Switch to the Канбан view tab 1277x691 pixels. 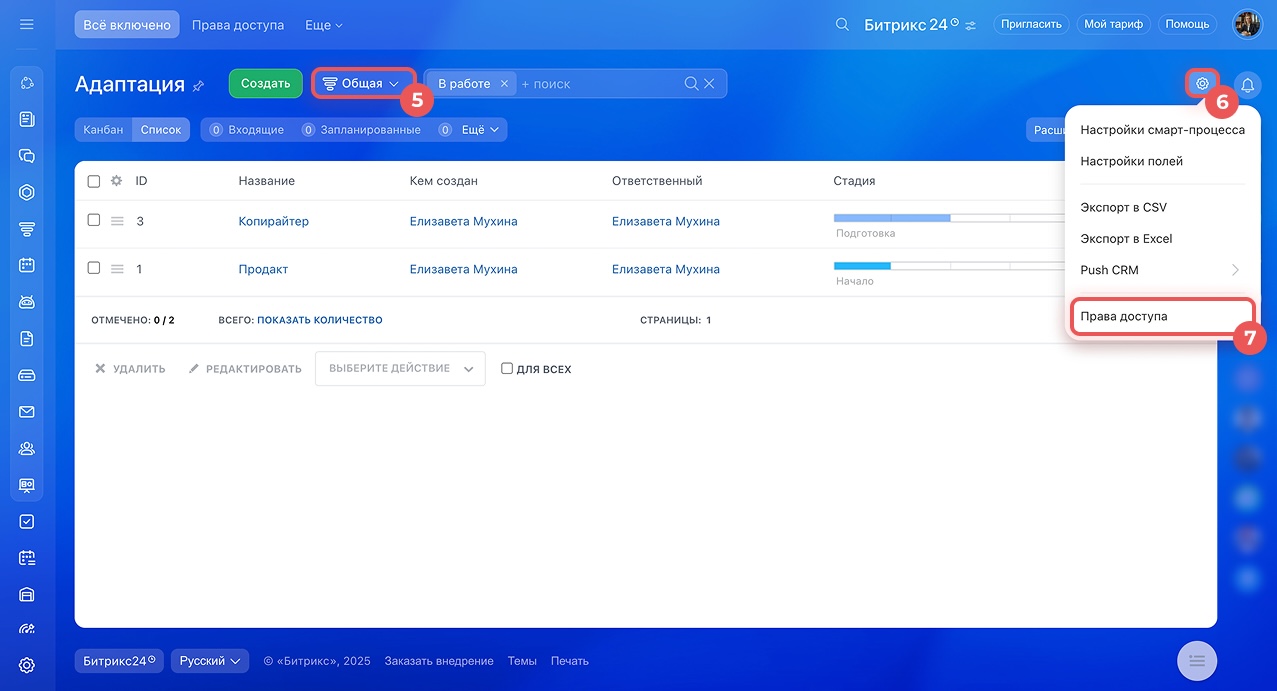click(x=103, y=130)
